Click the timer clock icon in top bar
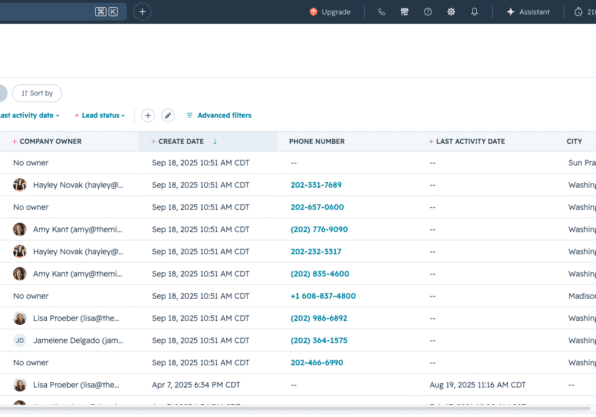 (578, 12)
